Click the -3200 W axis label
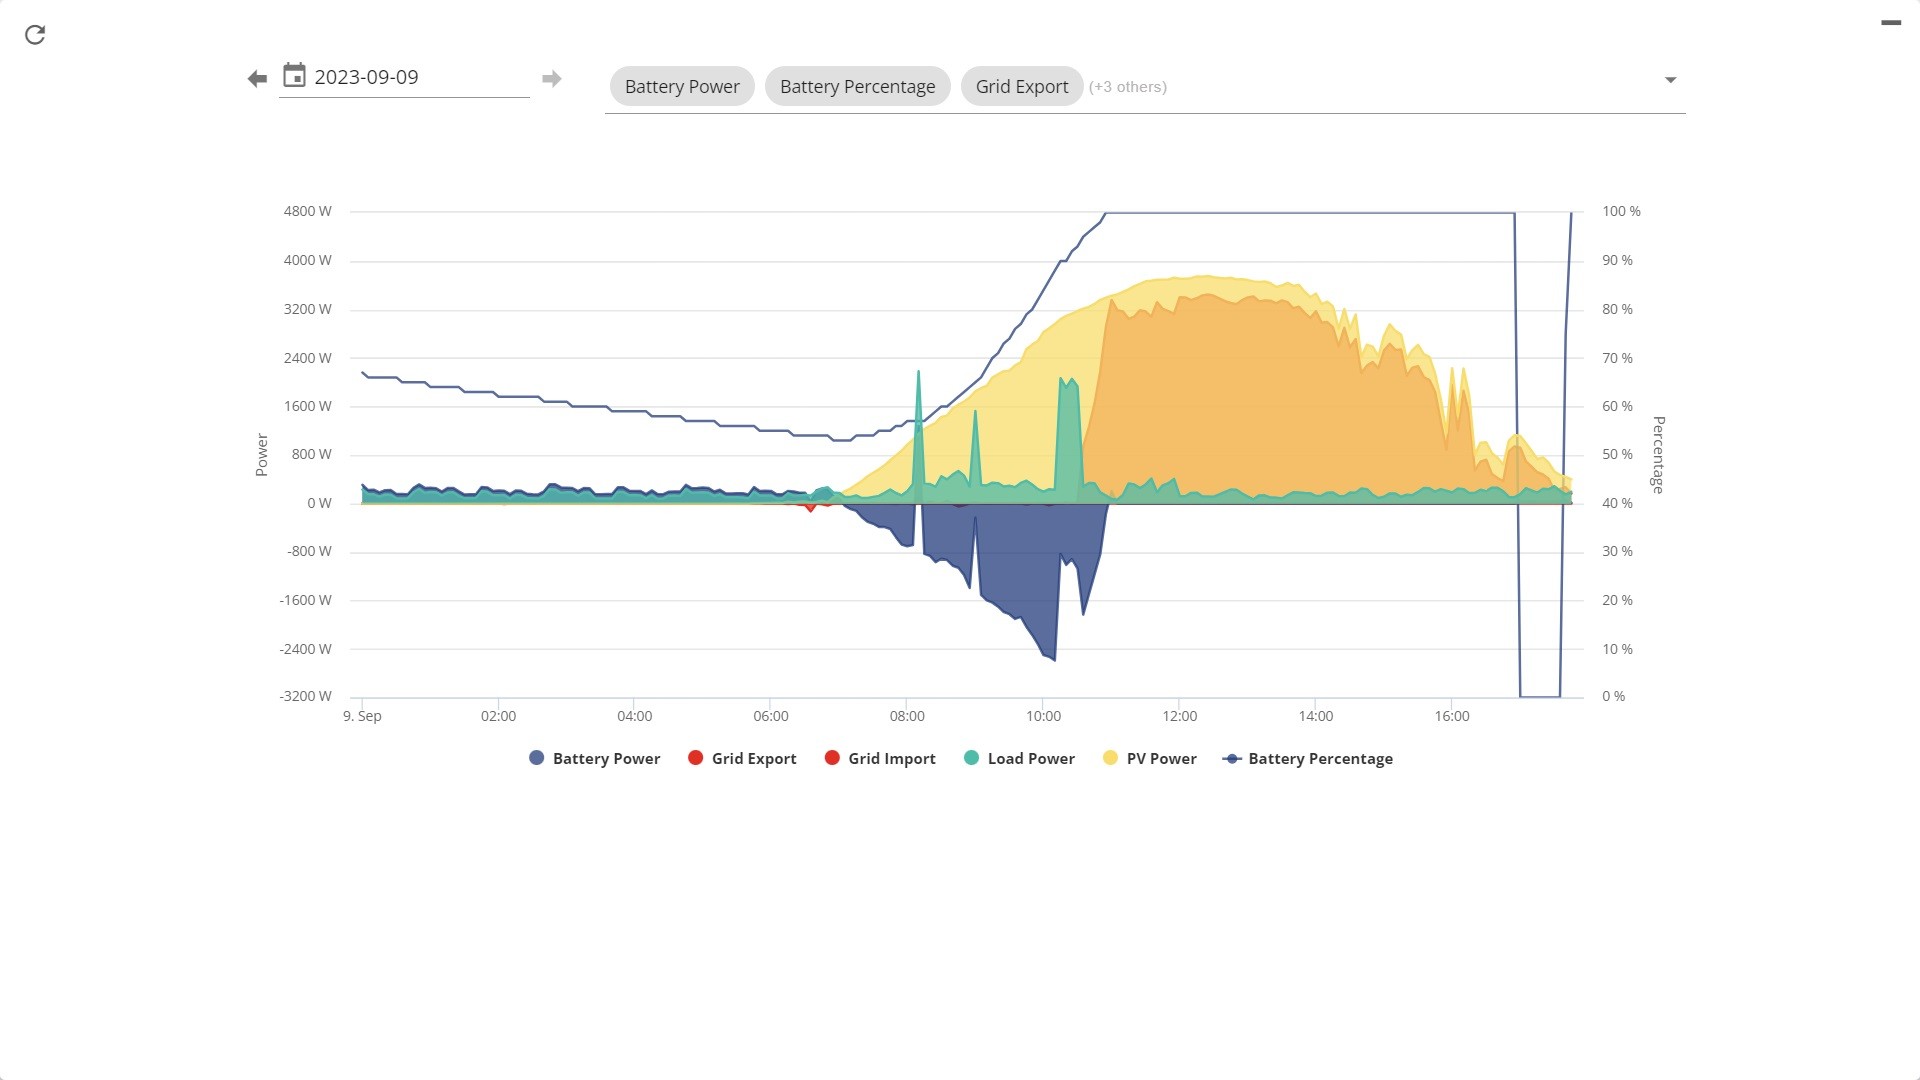Image resolution: width=1920 pixels, height=1080 pixels. [305, 697]
